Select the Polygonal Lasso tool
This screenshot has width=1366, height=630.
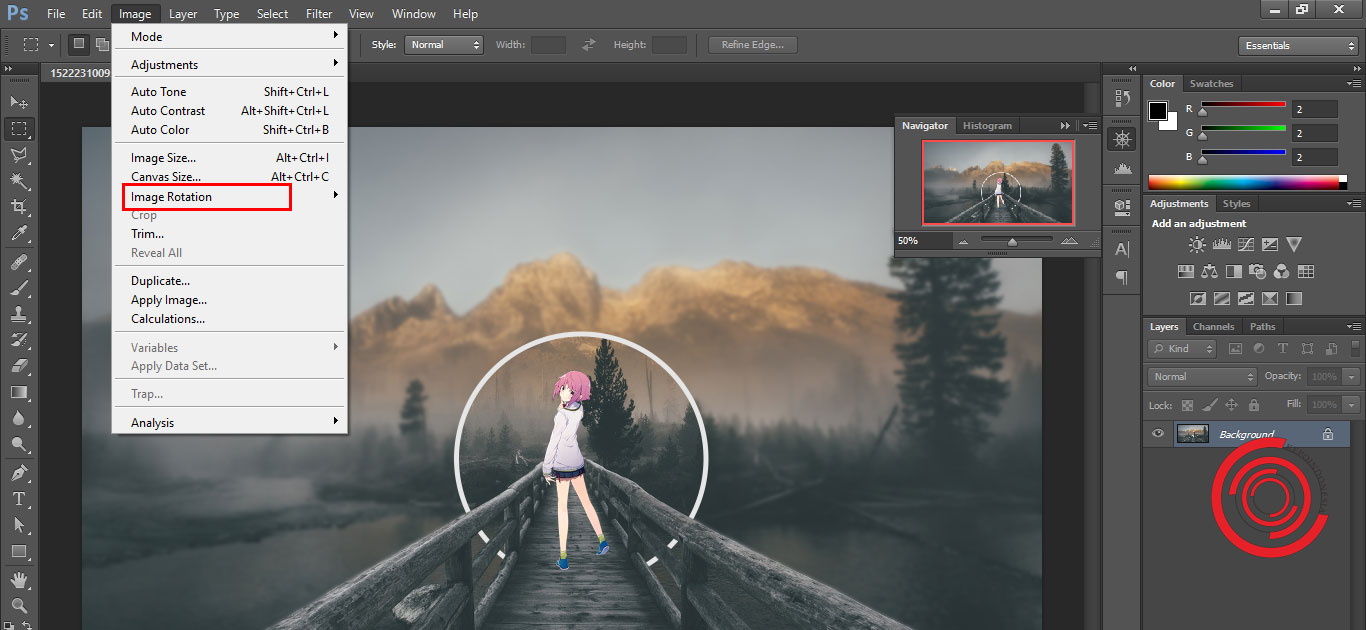(19, 155)
